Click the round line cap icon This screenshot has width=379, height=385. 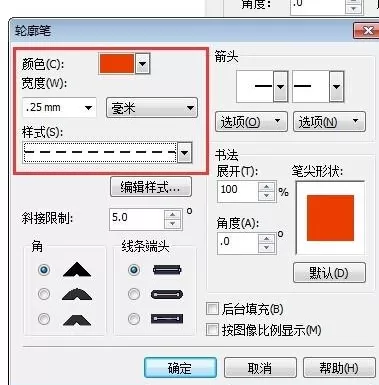(167, 295)
